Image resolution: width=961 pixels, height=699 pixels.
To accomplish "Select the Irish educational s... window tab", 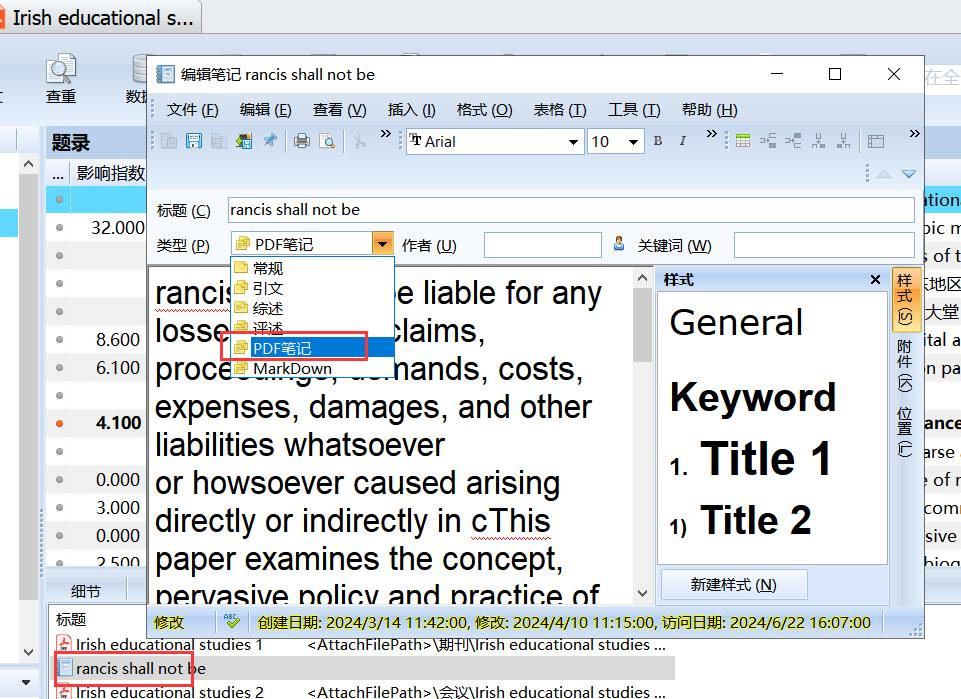I will pos(101,18).
